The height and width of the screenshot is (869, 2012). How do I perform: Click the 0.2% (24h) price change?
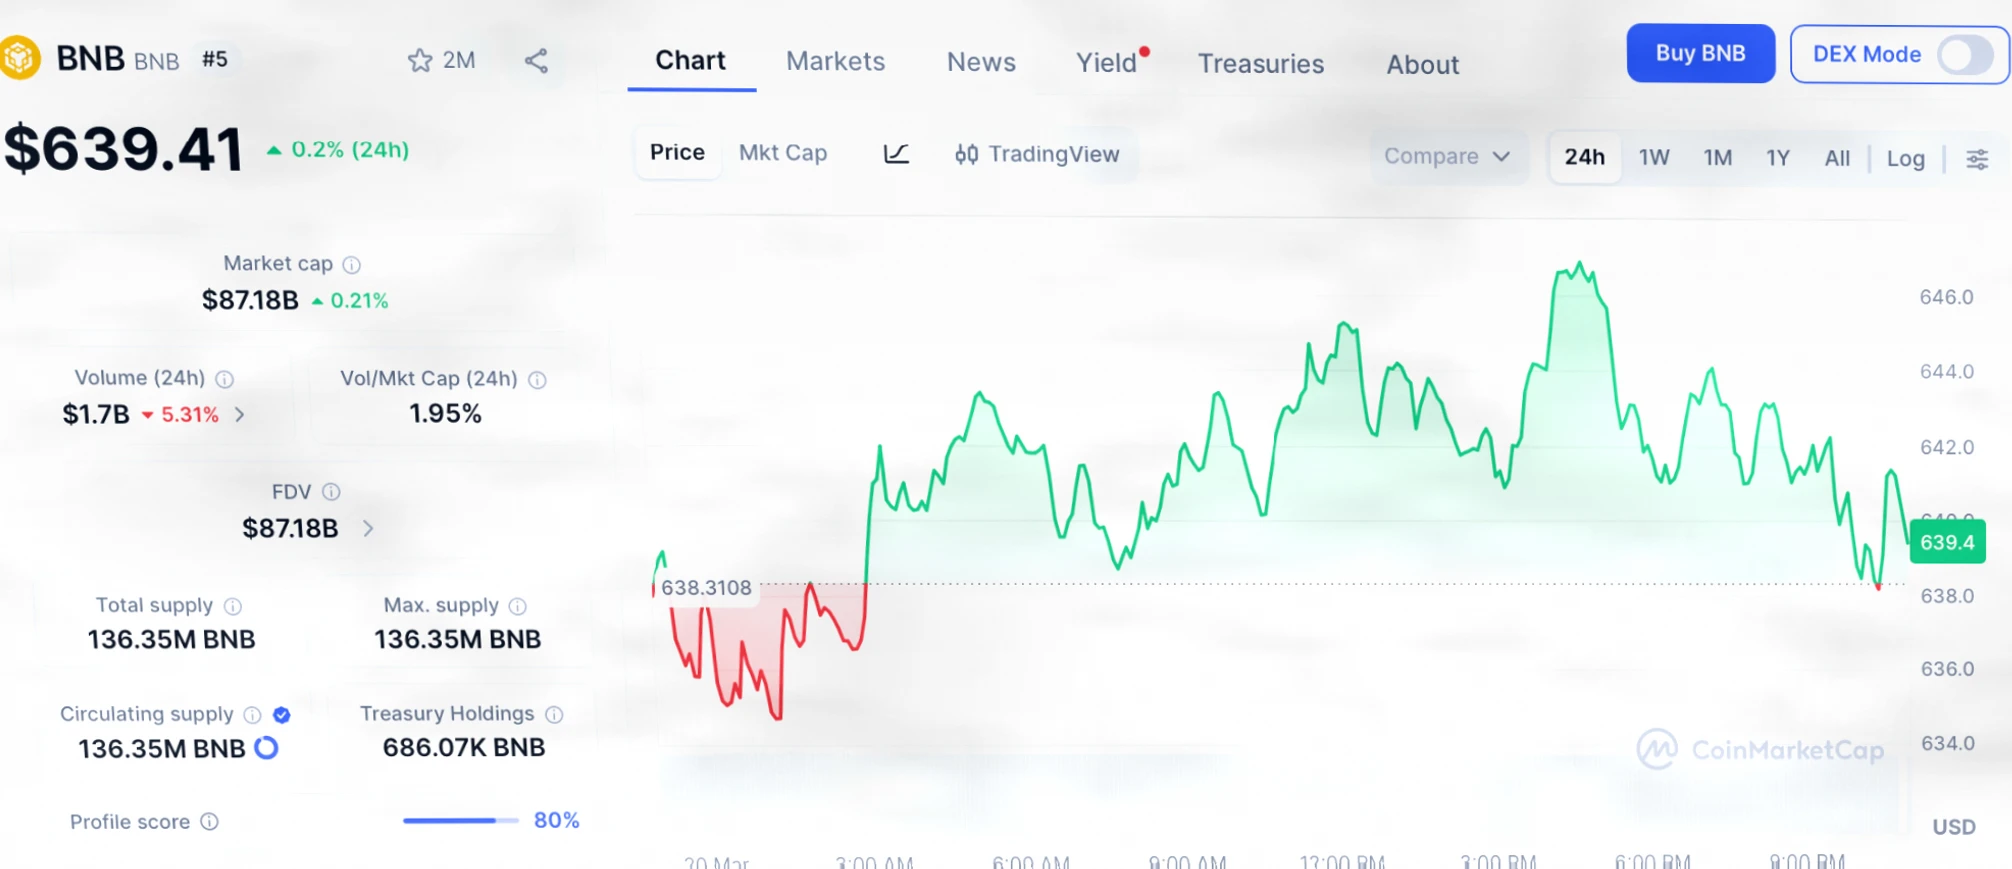[338, 150]
